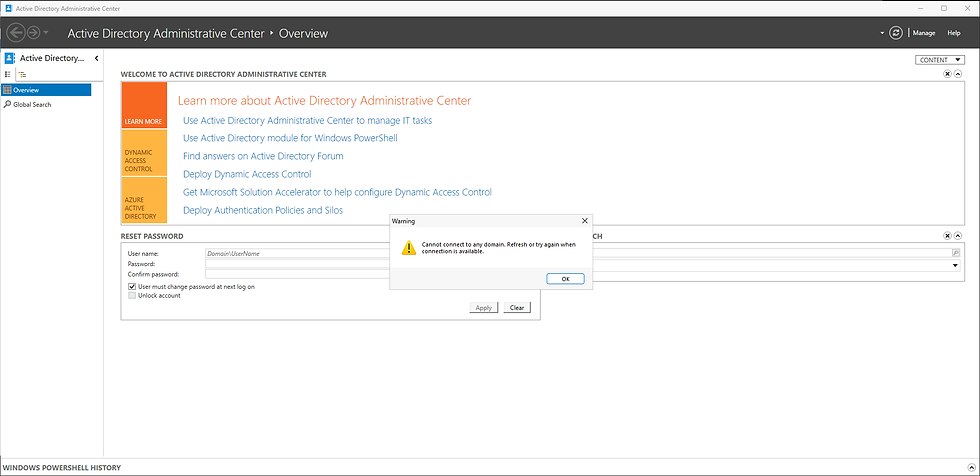
Task: Open the Help menu
Action: [x=954, y=33]
